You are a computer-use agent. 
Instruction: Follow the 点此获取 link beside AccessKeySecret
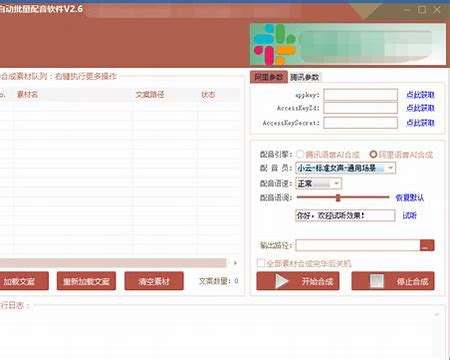coord(420,123)
